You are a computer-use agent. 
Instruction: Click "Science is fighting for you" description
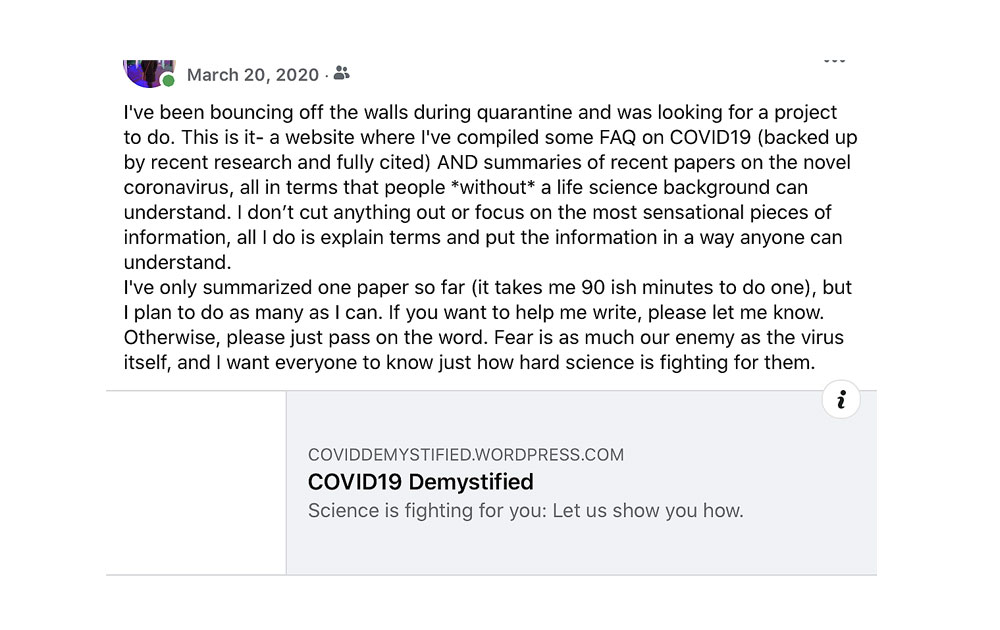[x=526, y=511]
